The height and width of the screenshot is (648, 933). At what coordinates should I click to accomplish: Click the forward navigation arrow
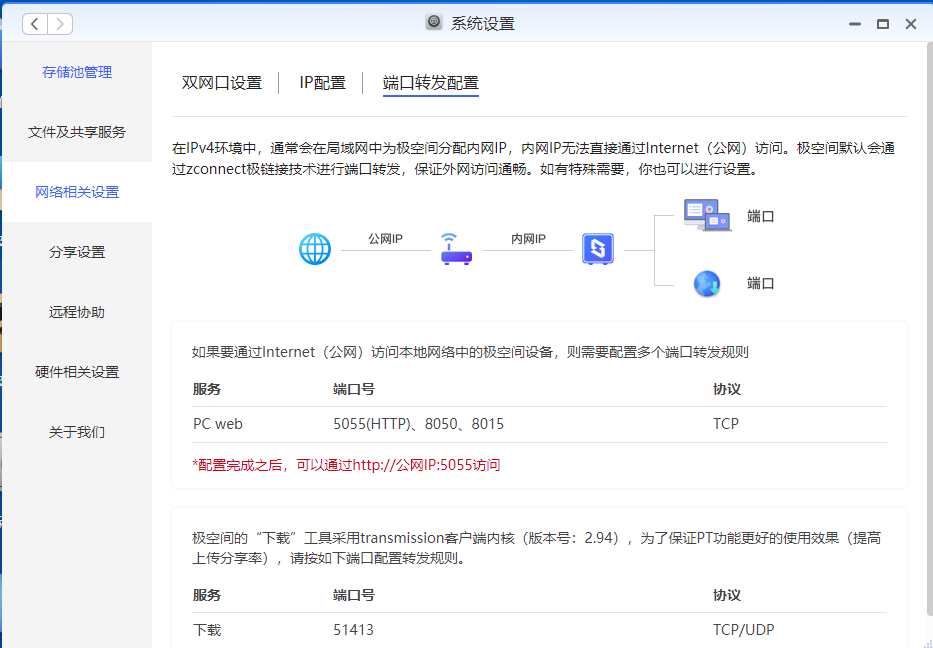pyautogui.click(x=60, y=24)
